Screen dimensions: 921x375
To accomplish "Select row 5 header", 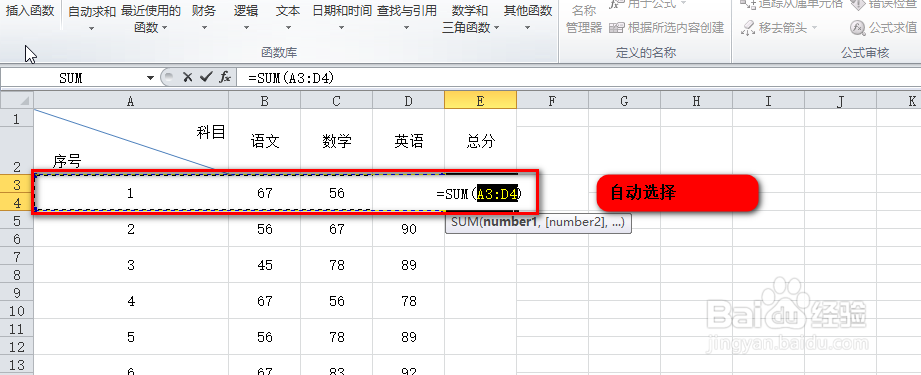I will [17, 220].
